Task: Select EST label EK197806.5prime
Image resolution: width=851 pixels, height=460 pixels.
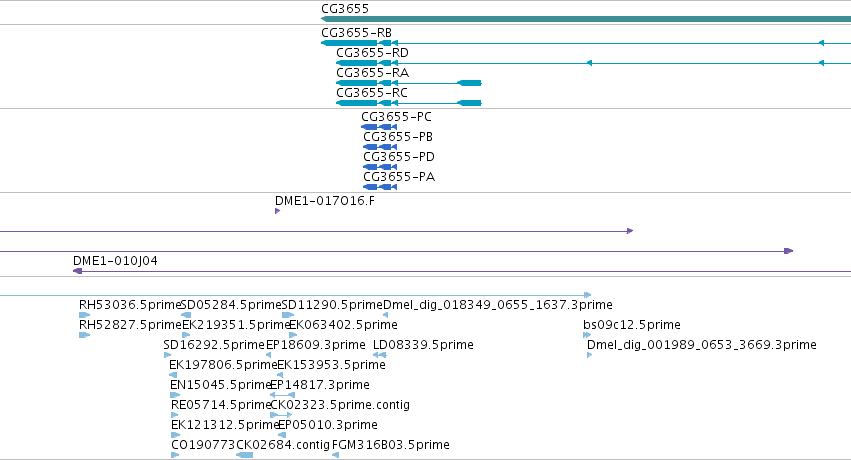Action: tap(223, 365)
